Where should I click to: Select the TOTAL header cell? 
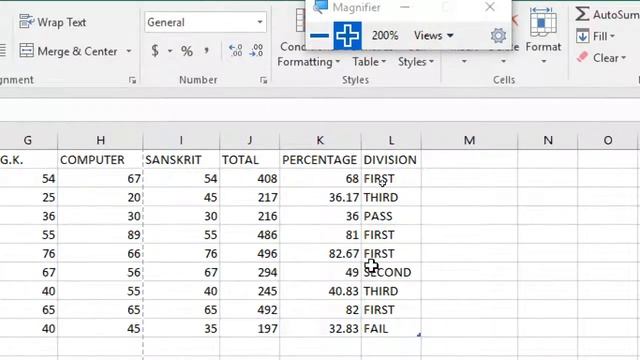[249, 160]
